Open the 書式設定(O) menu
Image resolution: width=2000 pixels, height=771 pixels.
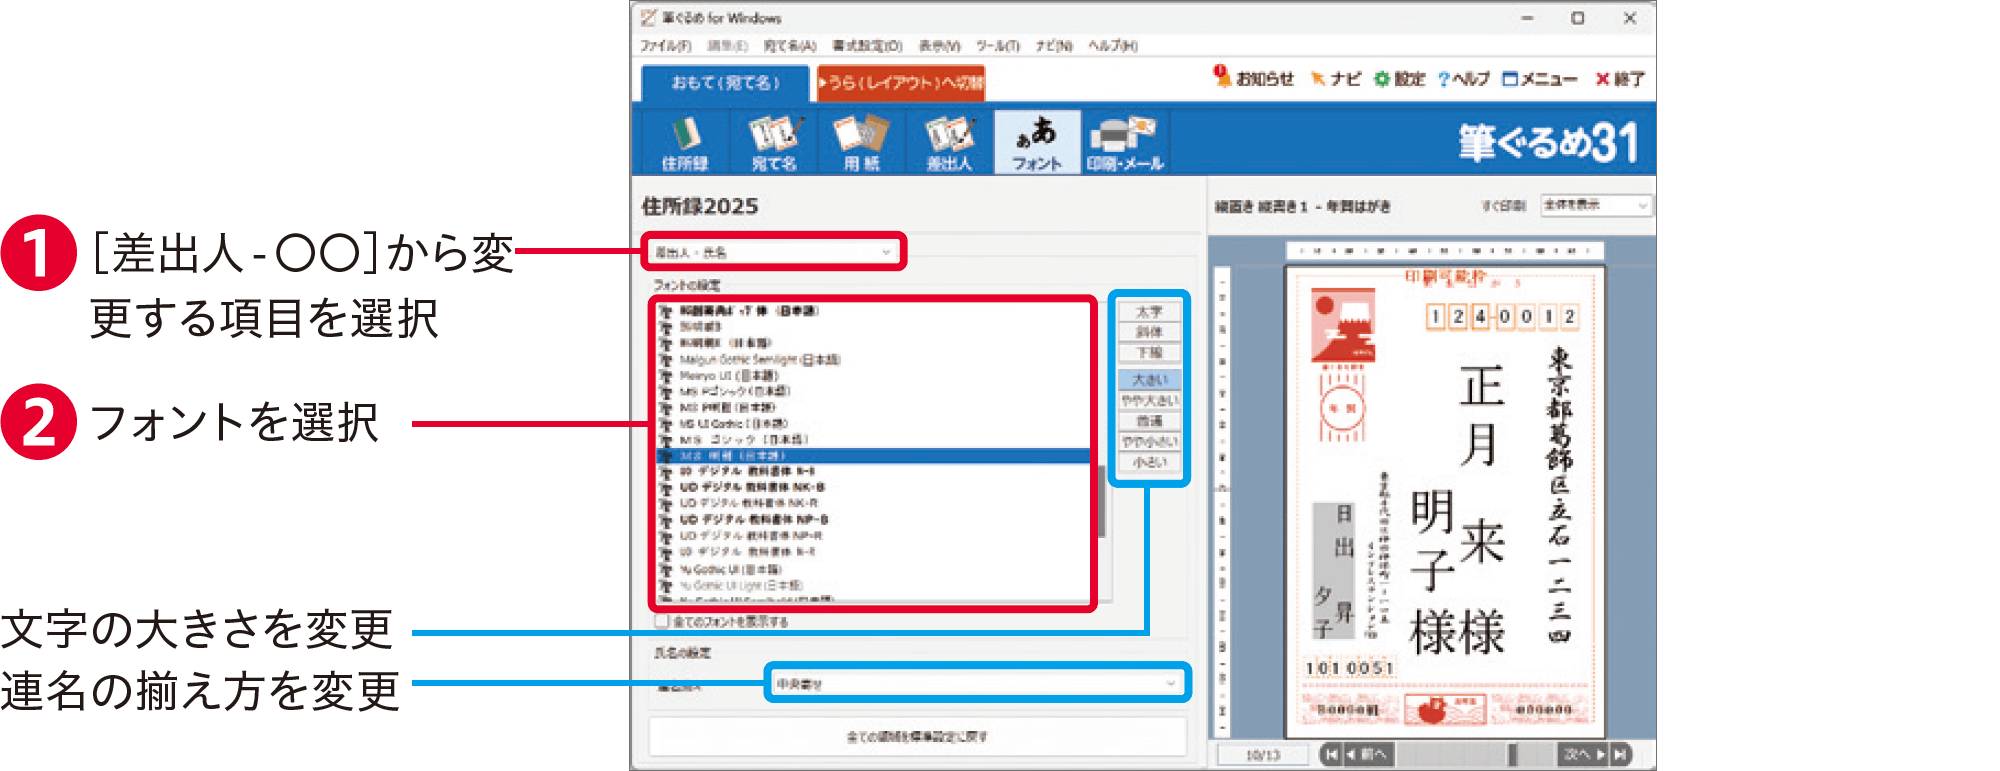tap(867, 46)
